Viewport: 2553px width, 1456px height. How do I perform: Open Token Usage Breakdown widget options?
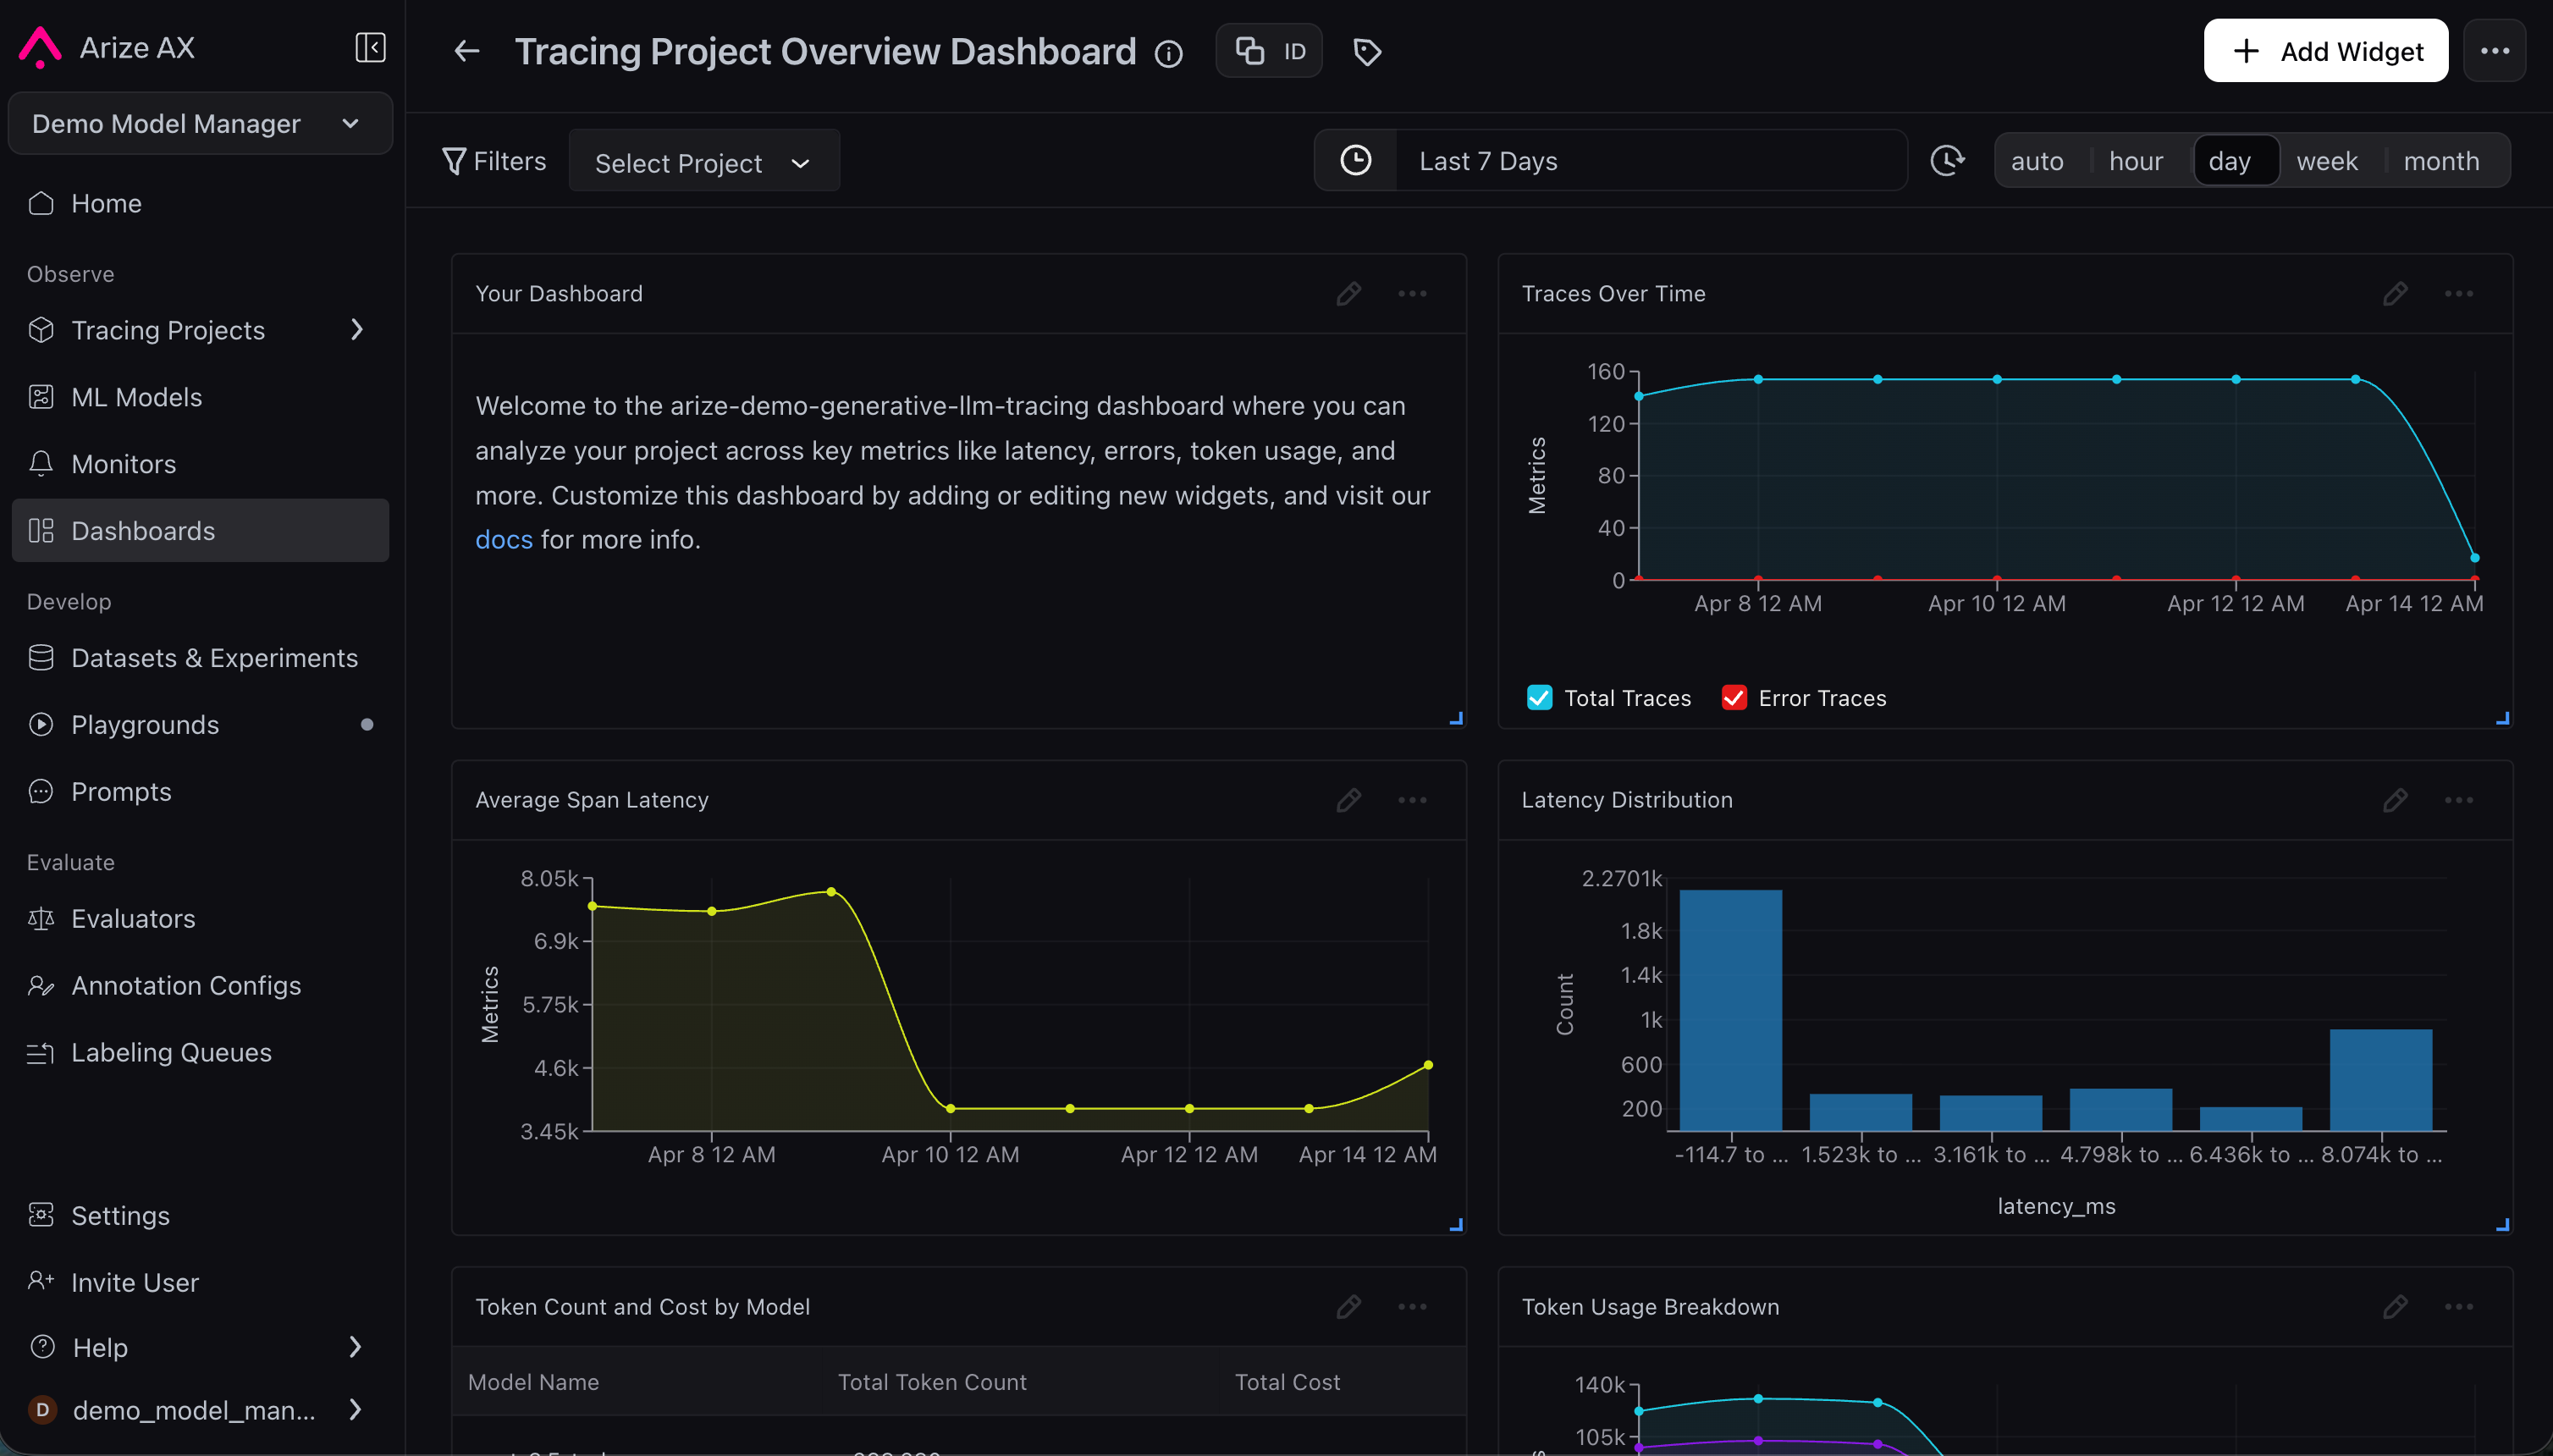(2458, 1306)
